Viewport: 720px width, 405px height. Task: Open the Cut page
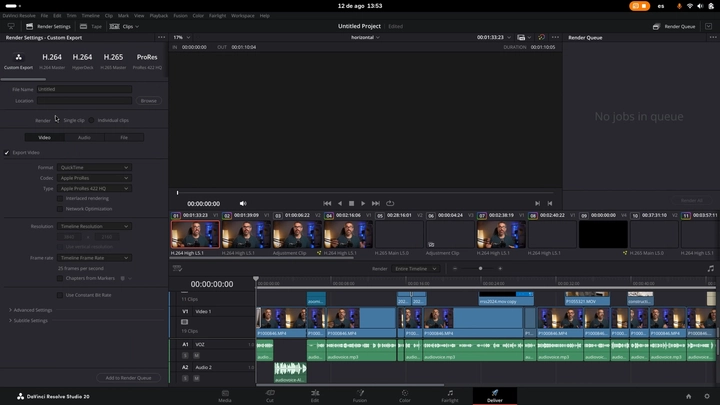270,396
